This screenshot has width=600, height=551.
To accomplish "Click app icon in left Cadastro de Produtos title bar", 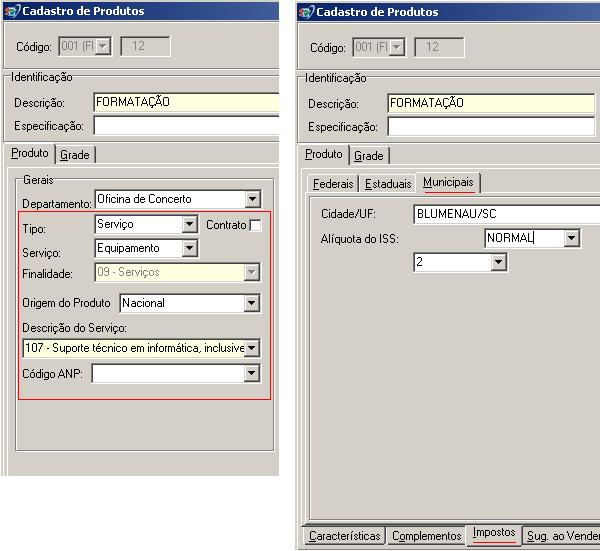I will pos(11,11).
